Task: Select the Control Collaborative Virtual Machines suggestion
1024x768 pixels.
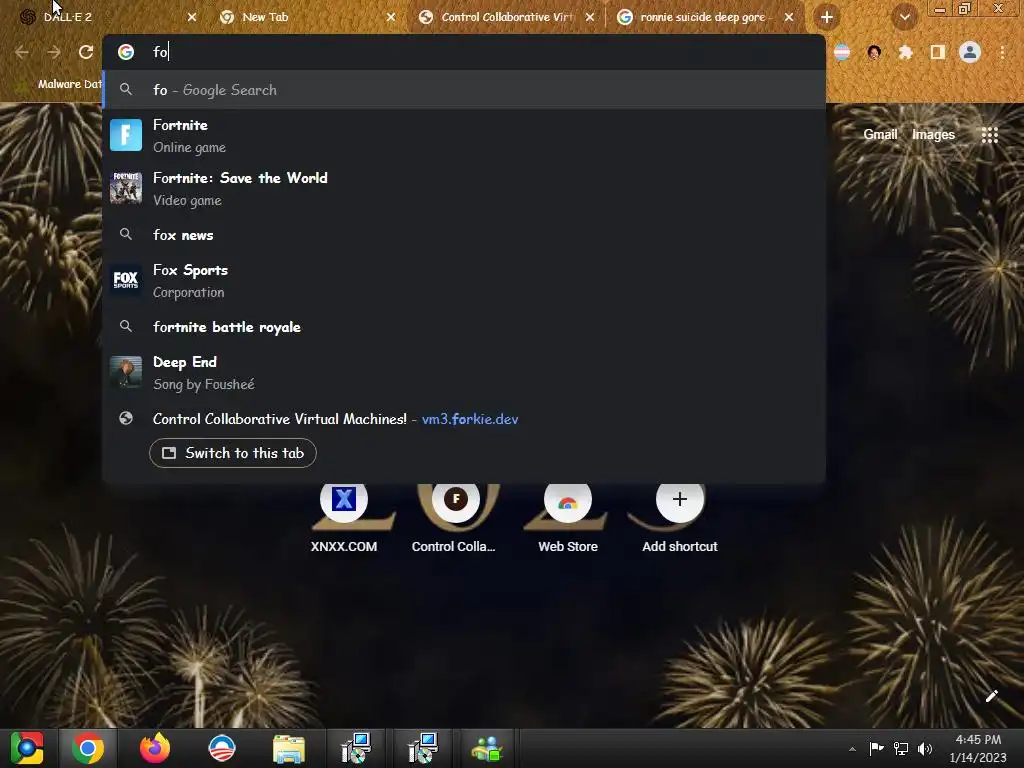Action: [464, 419]
